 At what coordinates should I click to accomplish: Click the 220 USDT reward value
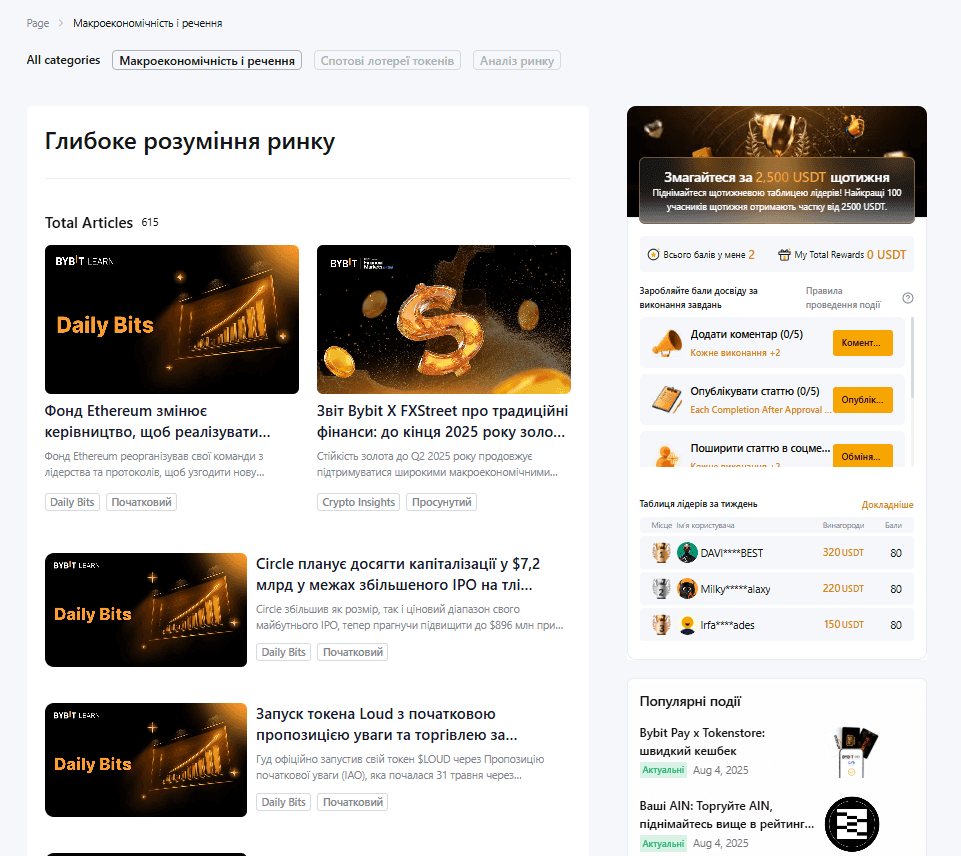843,589
